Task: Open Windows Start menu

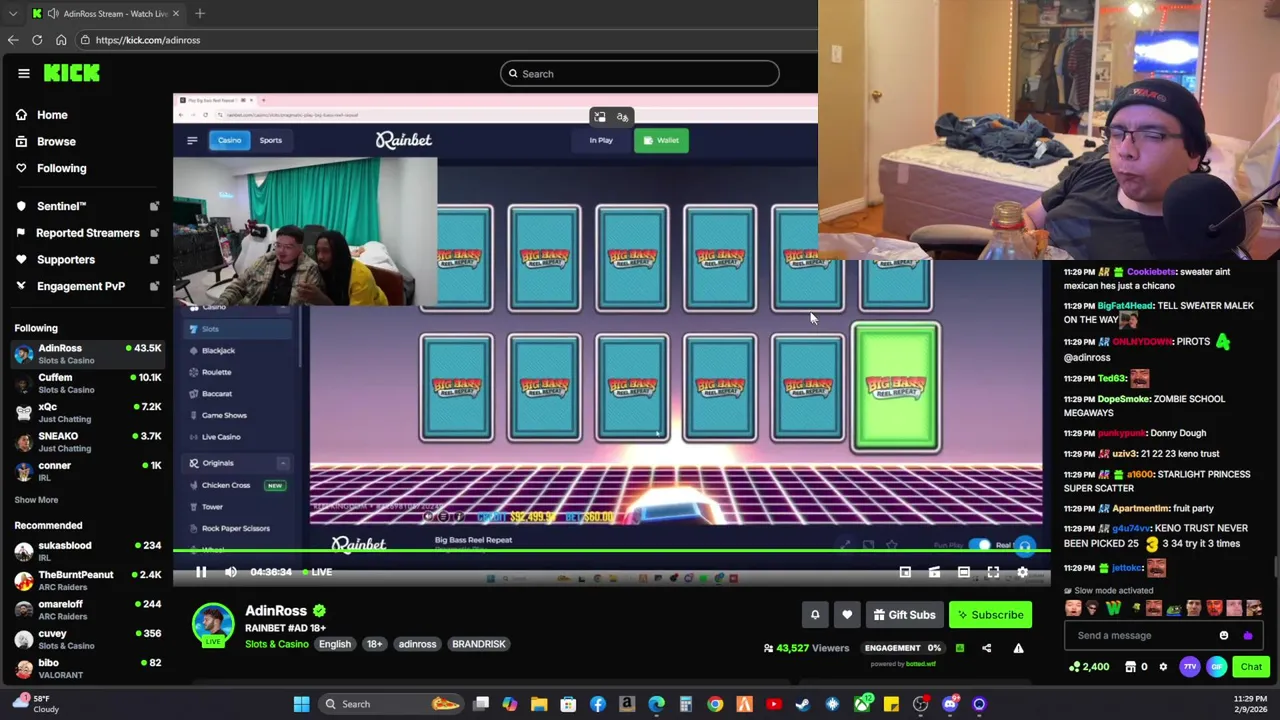Action: coord(301,704)
